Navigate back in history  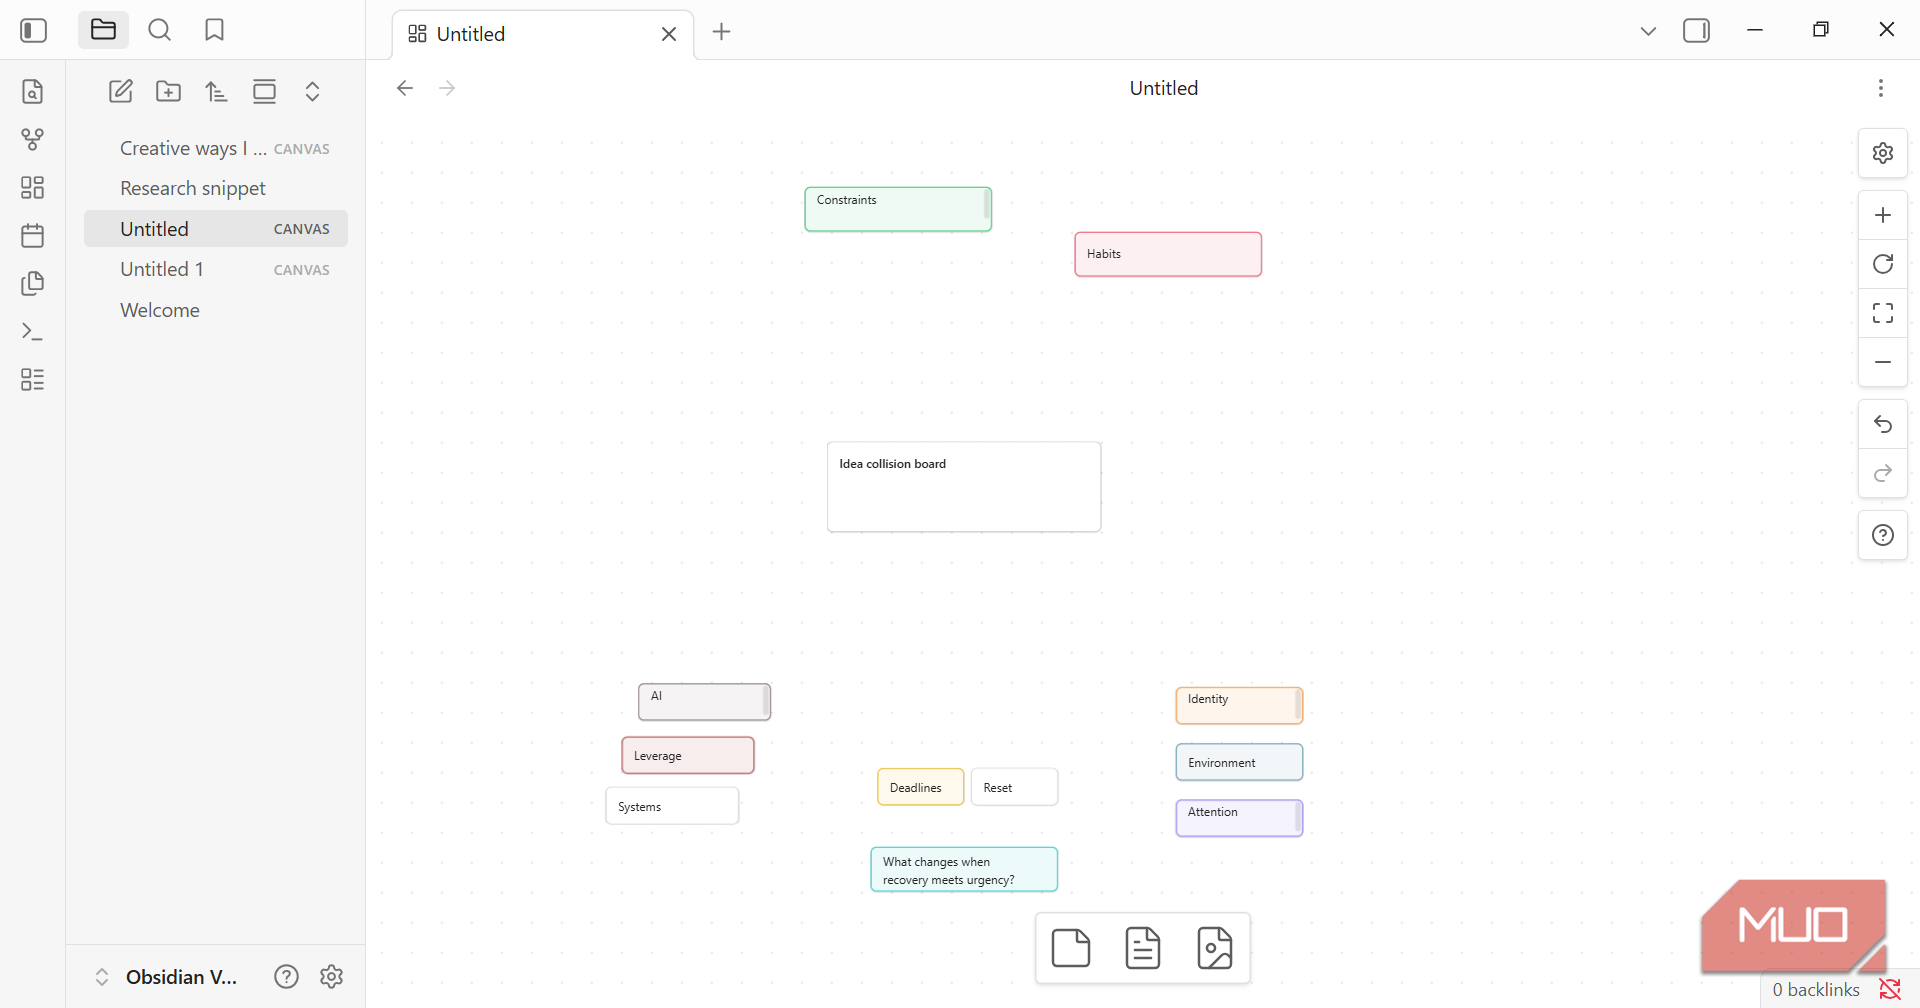[x=405, y=88]
